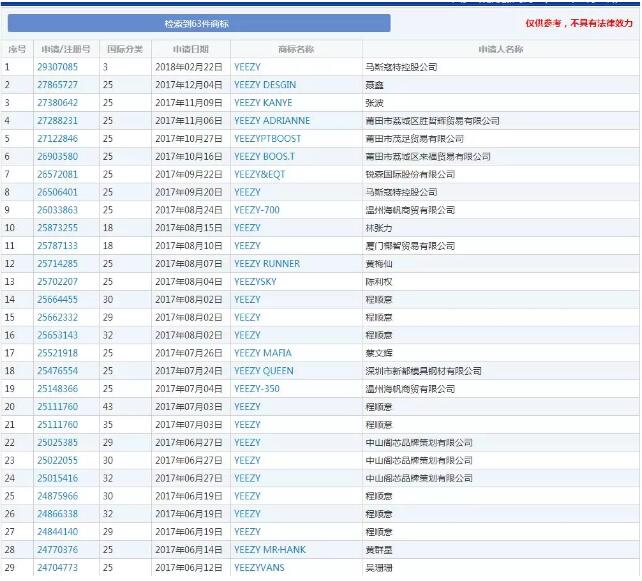Click the 商标名称 column header
The width and height of the screenshot is (642, 581).
296,50
